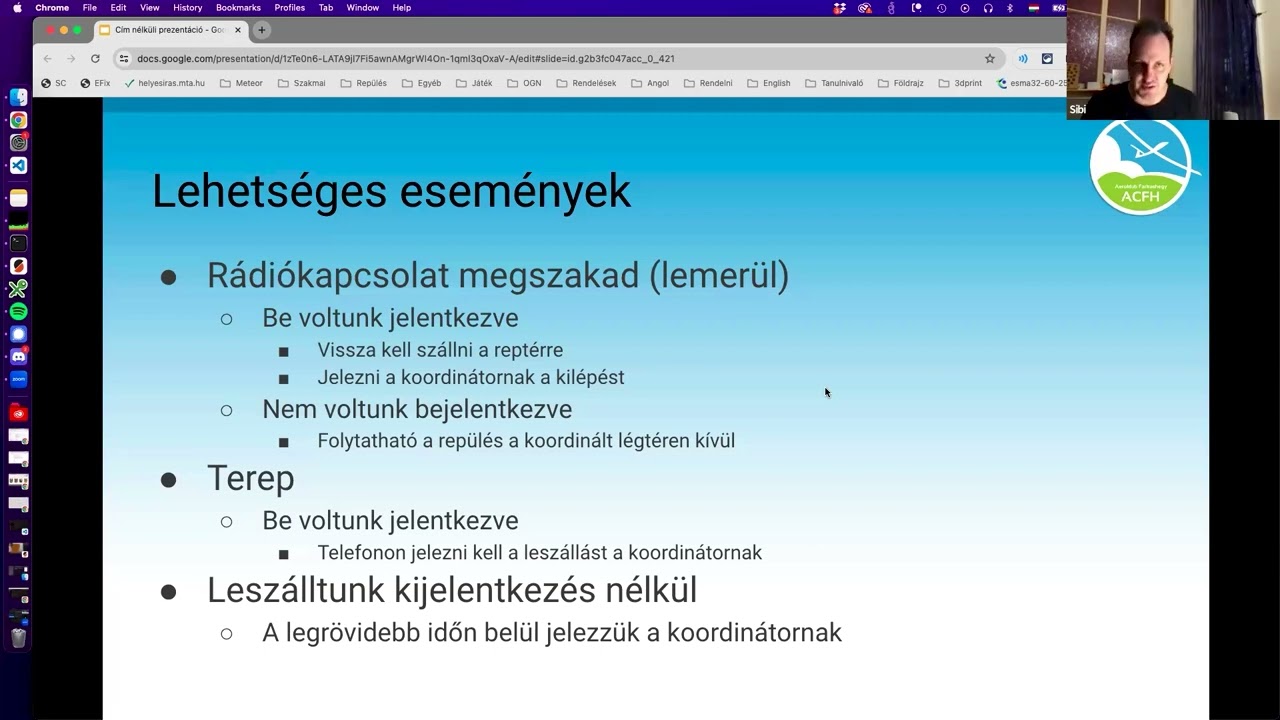Expand the Szakmai bookmarks folder
This screenshot has width=1280, height=720.
(301, 83)
